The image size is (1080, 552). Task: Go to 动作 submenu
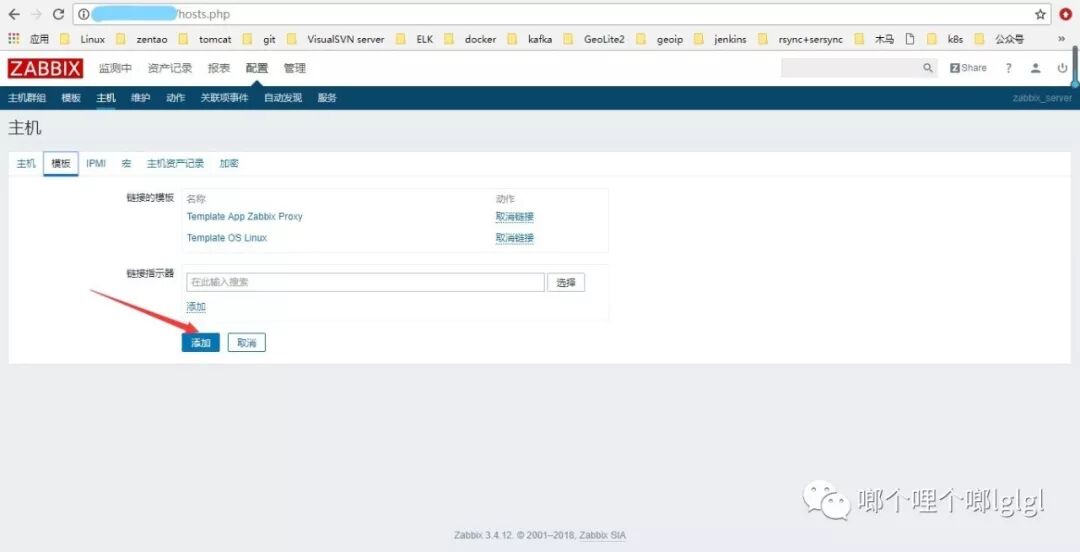pos(176,98)
